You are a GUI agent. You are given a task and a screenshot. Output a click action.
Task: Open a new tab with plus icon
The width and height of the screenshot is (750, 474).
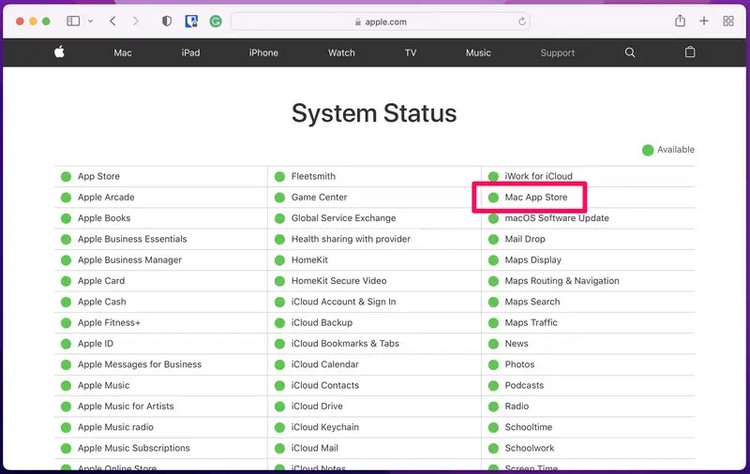pos(704,21)
